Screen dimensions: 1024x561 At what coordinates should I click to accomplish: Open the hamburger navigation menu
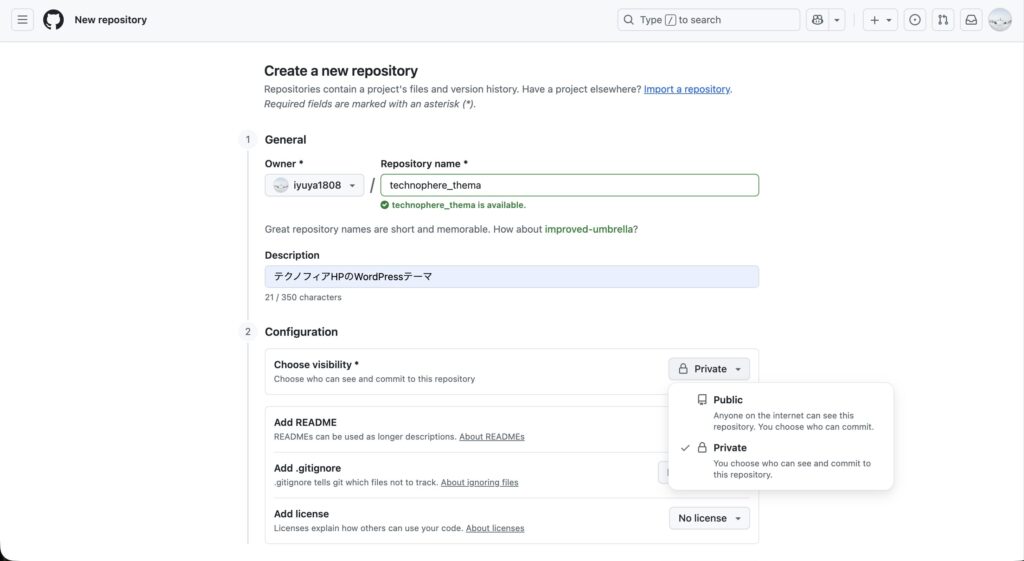(23, 20)
